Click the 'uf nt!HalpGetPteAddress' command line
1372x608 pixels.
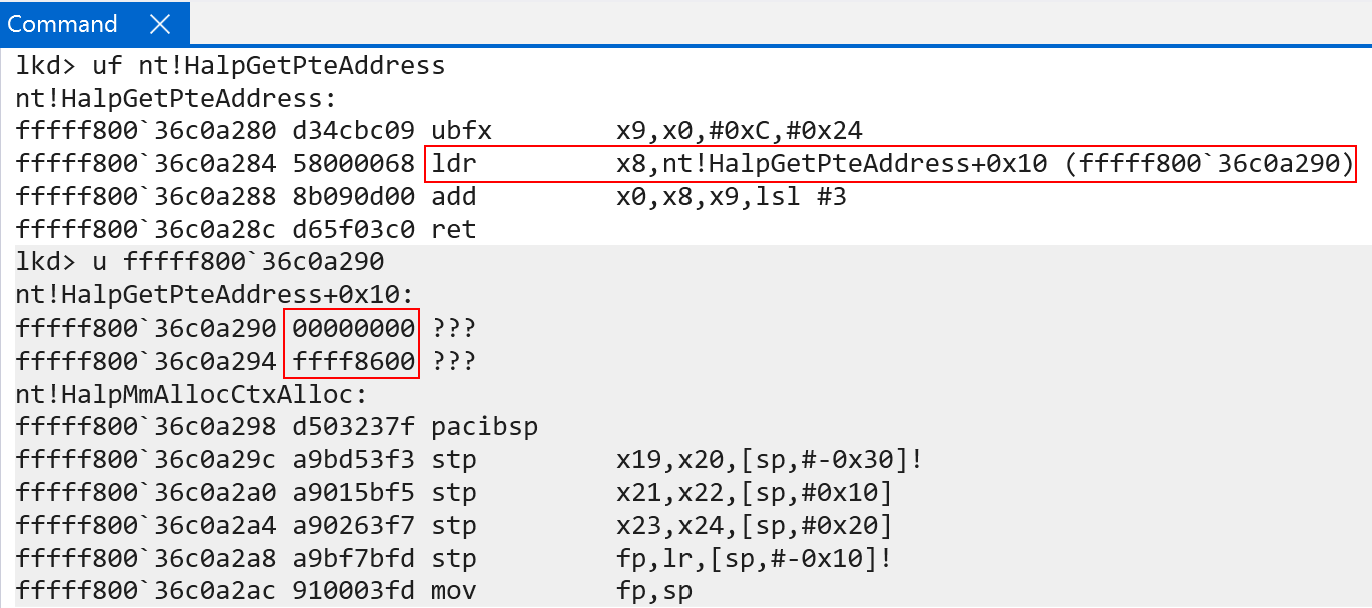[230, 67]
